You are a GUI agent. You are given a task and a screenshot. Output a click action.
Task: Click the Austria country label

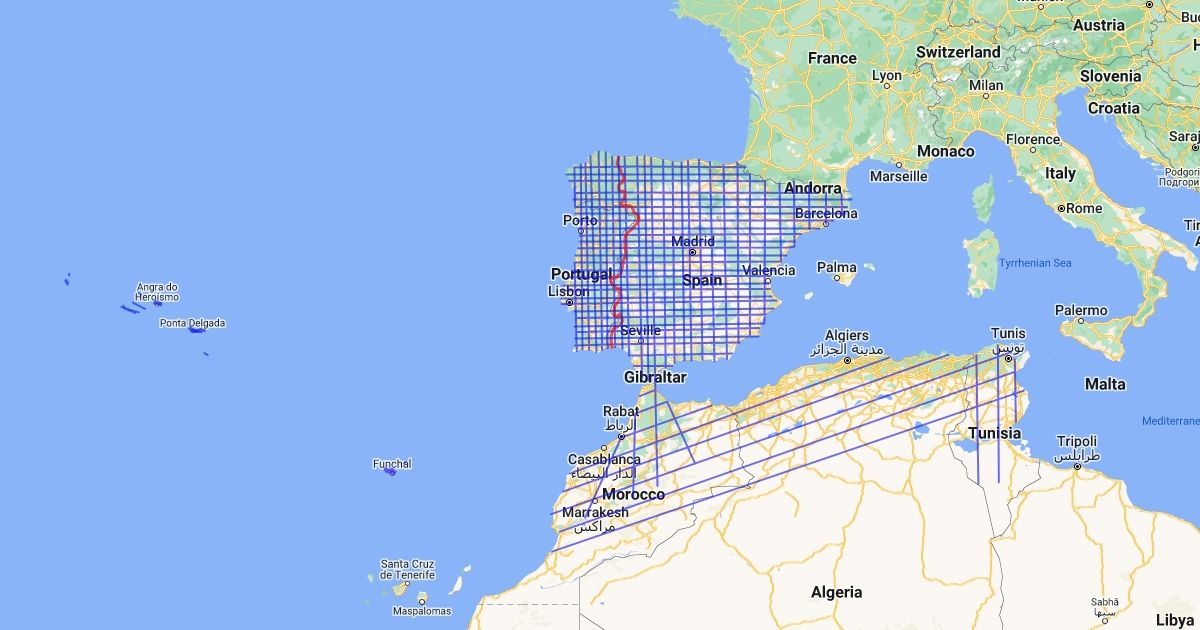pos(1099,25)
